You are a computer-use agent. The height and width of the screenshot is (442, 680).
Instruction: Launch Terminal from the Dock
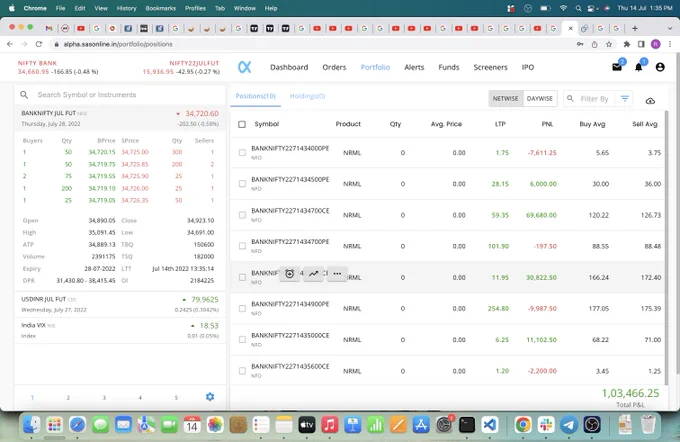click(x=467, y=425)
